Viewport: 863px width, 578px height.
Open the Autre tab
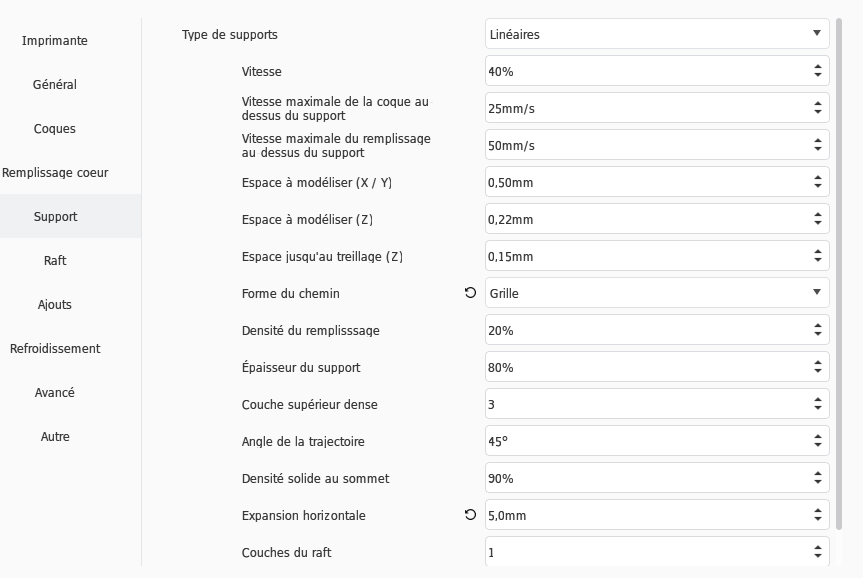pyautogui.click(x=55, y=437)
